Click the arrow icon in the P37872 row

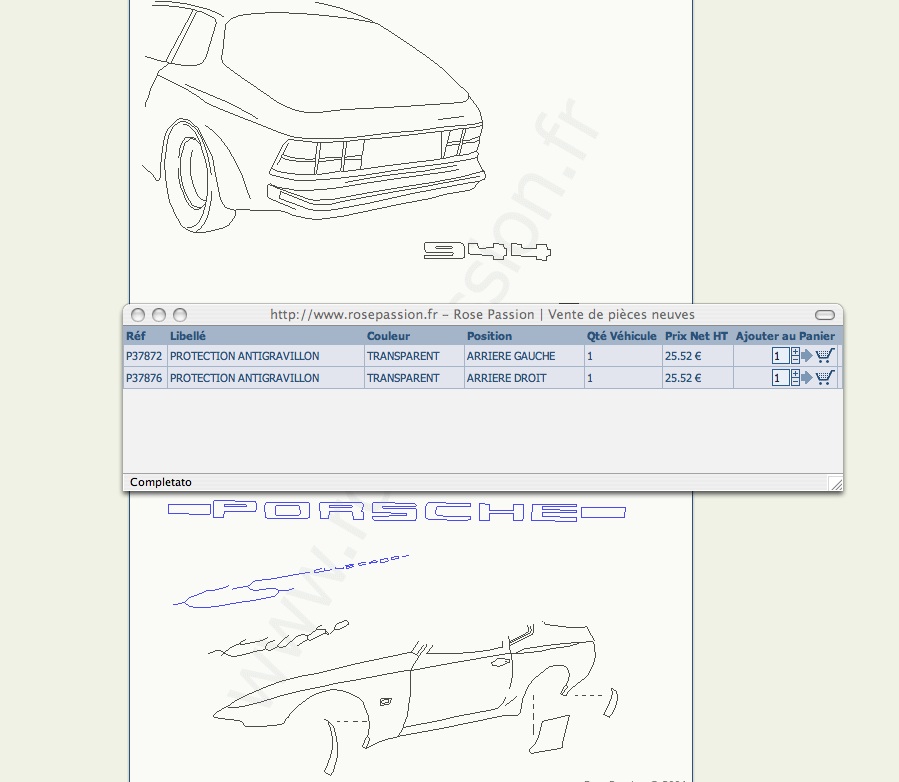(807, 355)
